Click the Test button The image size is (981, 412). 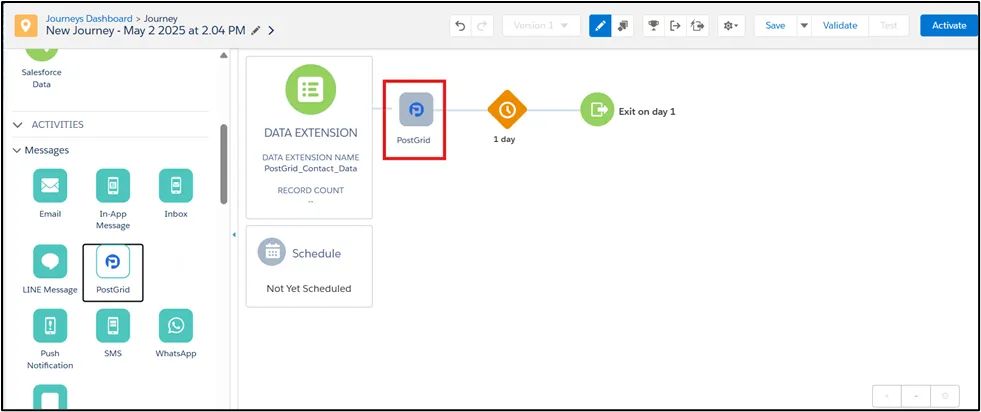tap(888, 26)
